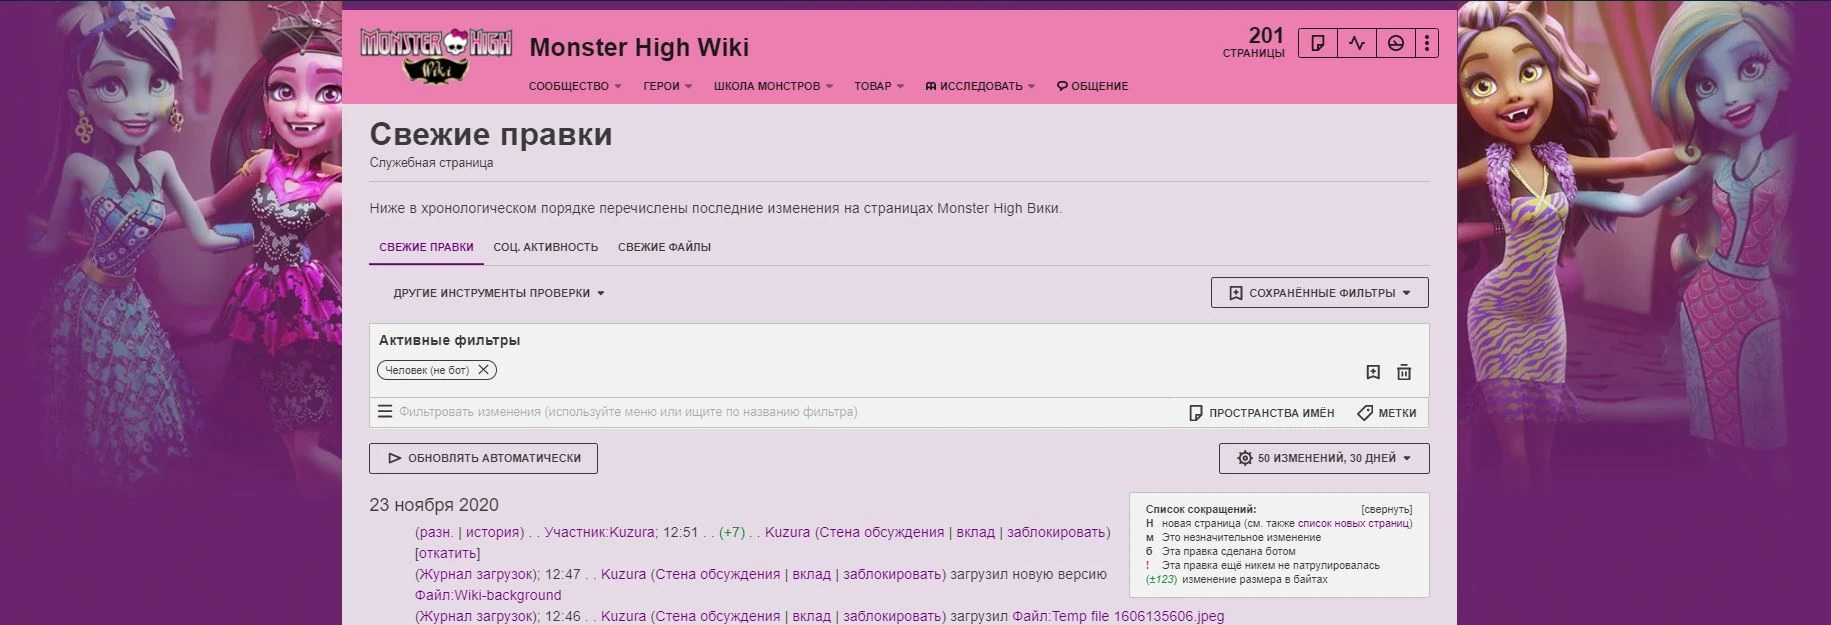The image size is (1831, 625).
Task: Remove the 'Человек (не бот)' filter
Action: (x=484, y=370)
